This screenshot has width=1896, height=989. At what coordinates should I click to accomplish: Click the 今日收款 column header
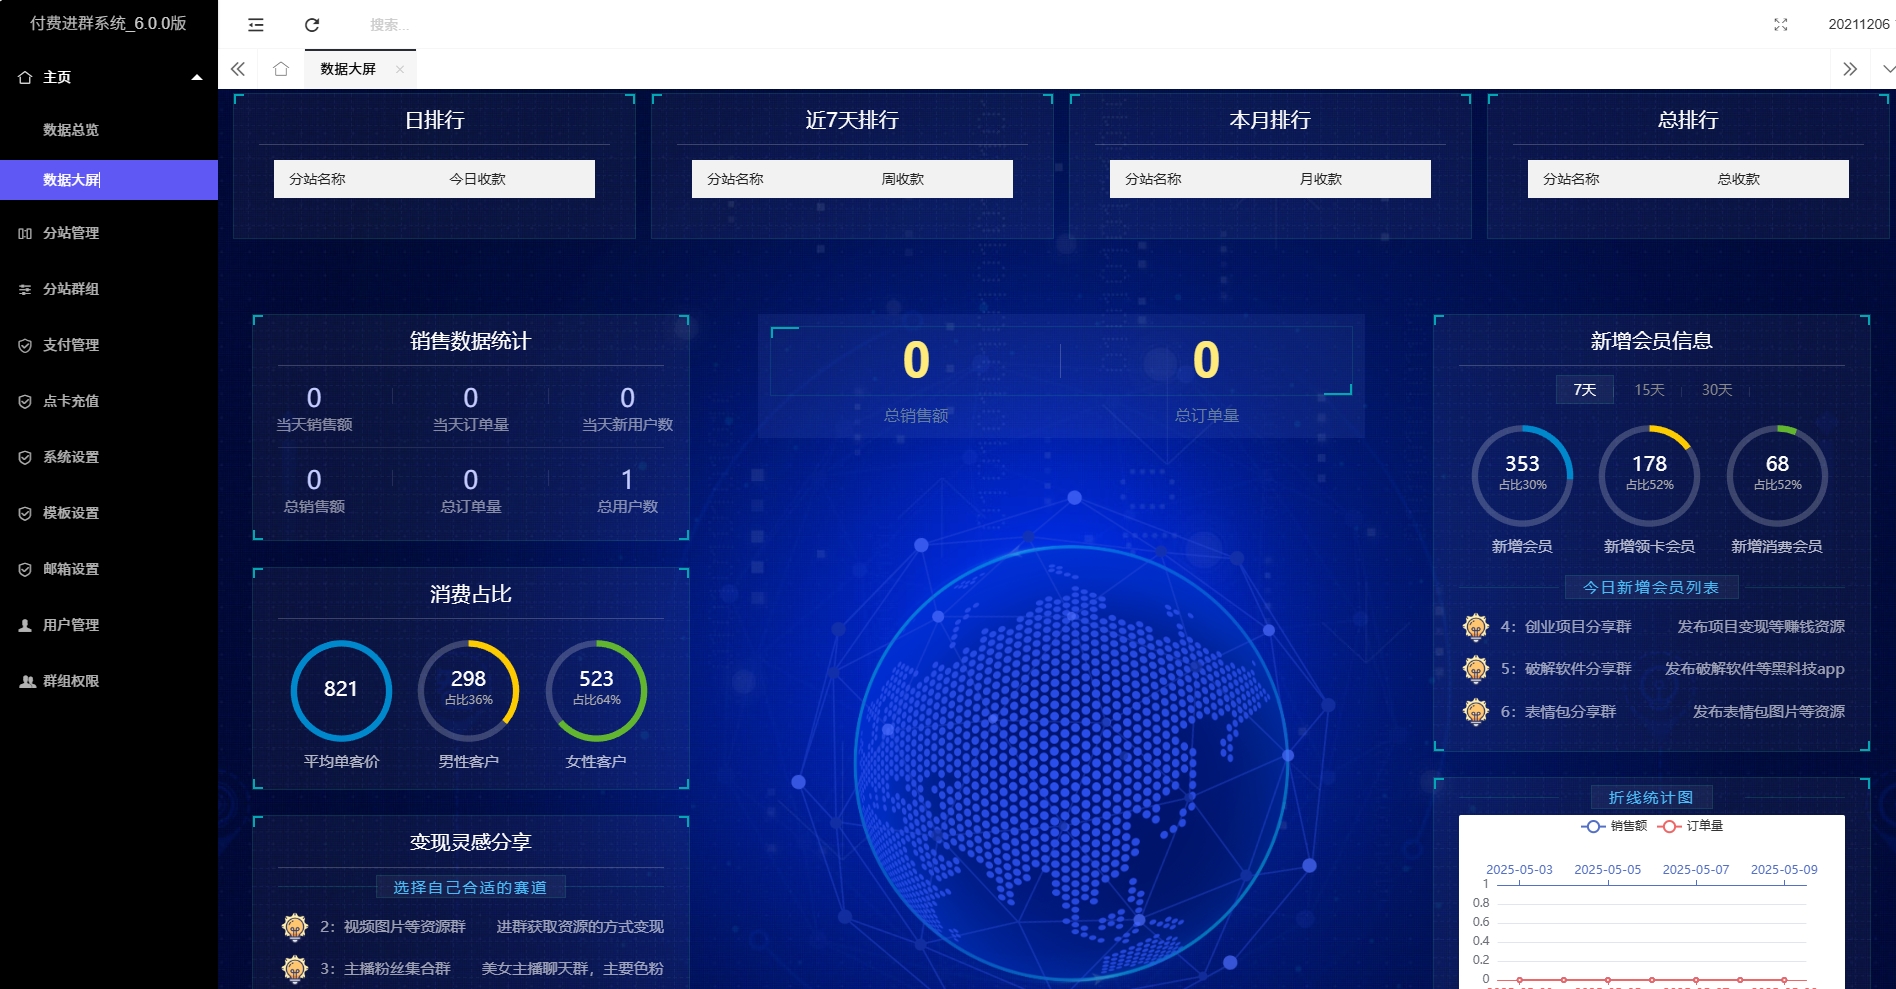click(x=478, y=179)
